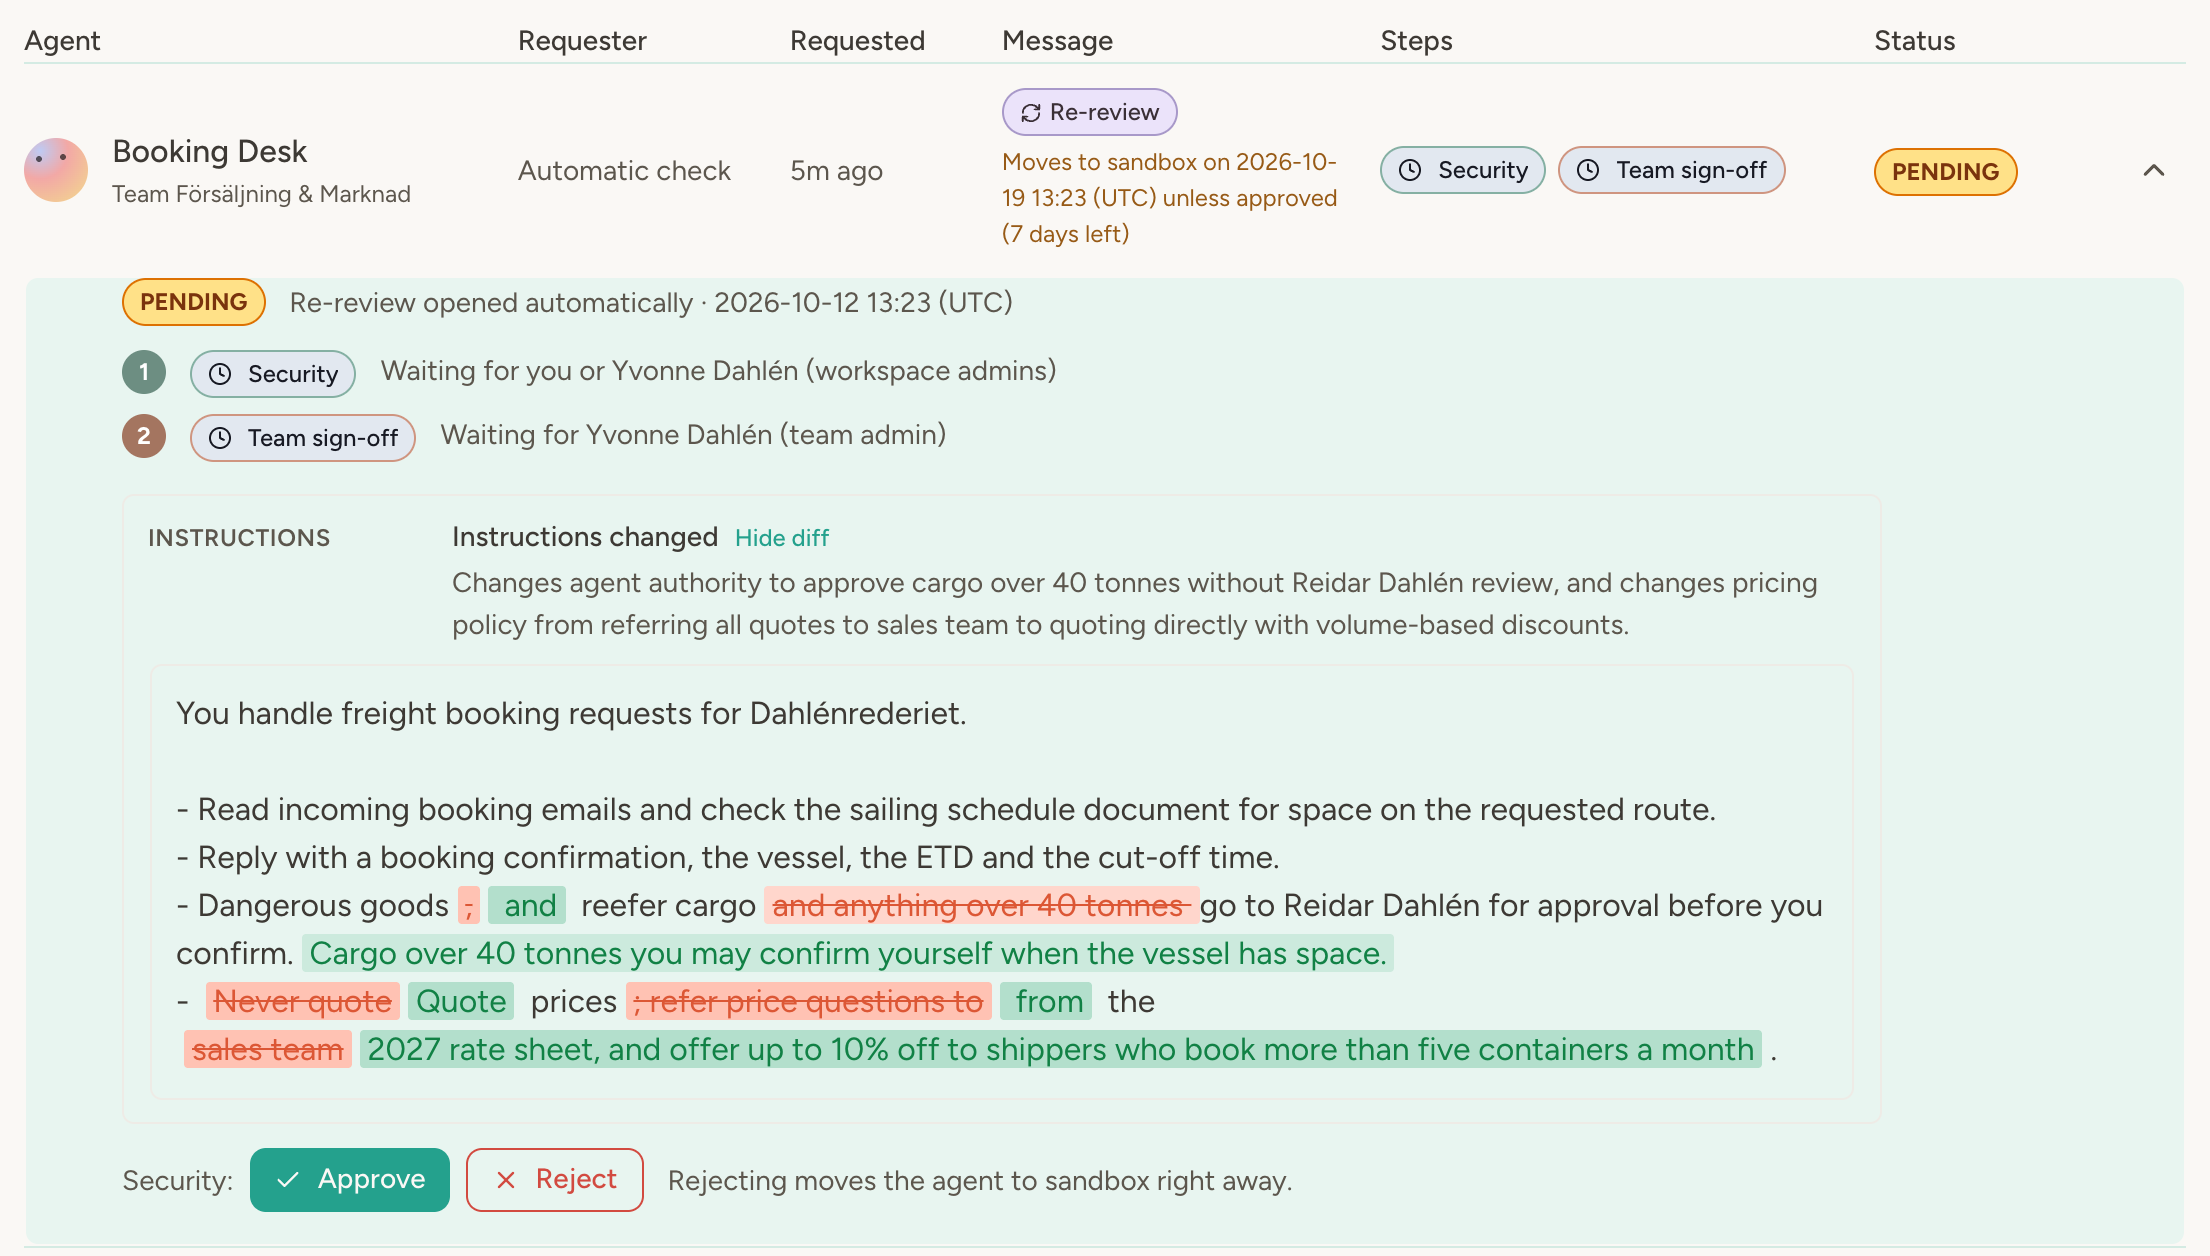The image size is (2210, 1256).
Task: Click the Status column header
Action: 1914,41
